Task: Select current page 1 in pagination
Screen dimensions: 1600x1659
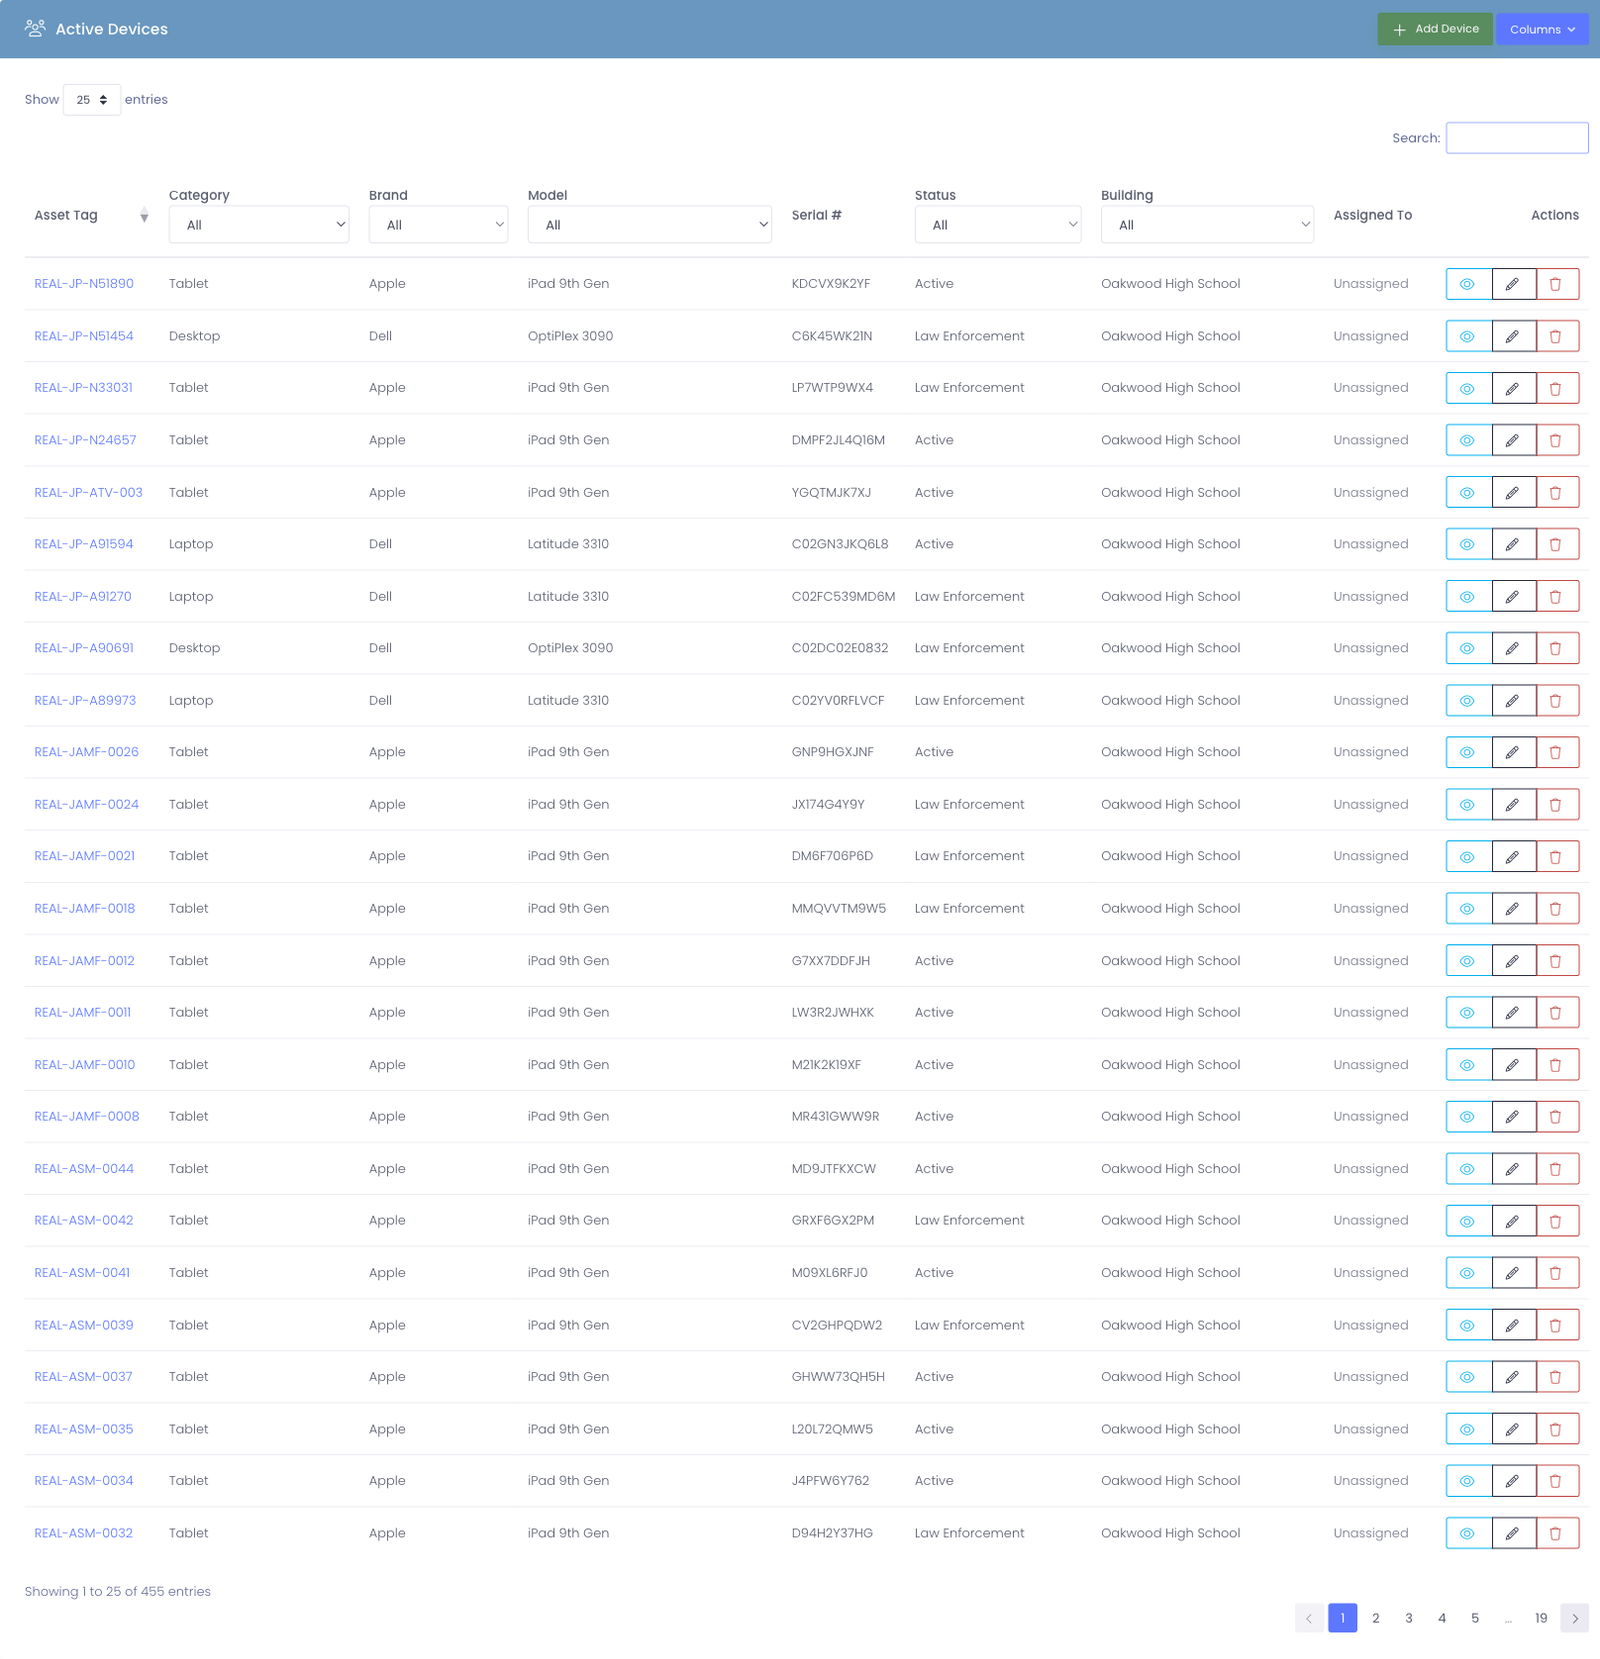Action: click(1343, 1618)
